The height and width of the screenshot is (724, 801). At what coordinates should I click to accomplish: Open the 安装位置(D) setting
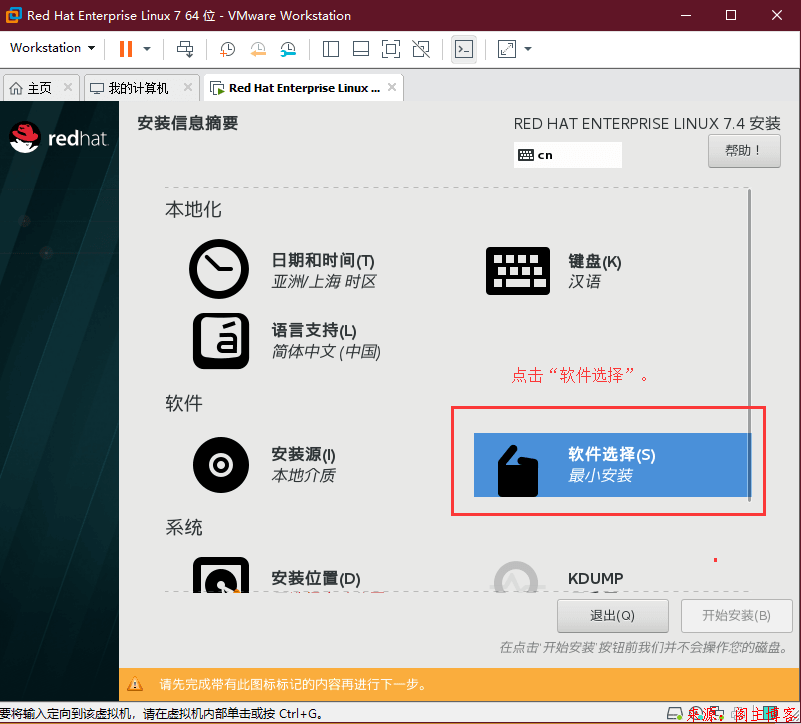[x=316, y=578]
